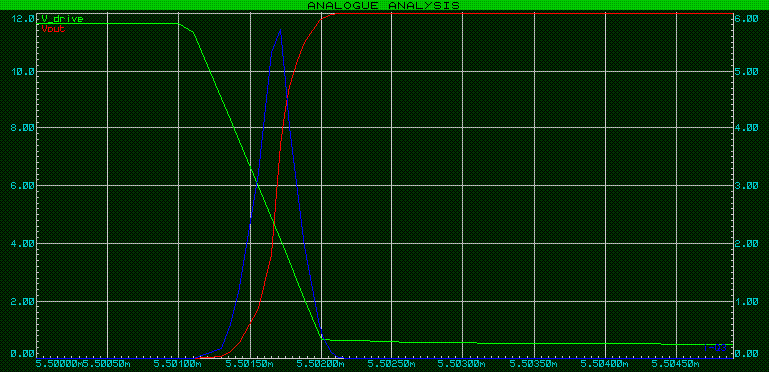Click the 1.00 right axis label
The width and height of the screenshot is (769, 372).
[747, 301]
